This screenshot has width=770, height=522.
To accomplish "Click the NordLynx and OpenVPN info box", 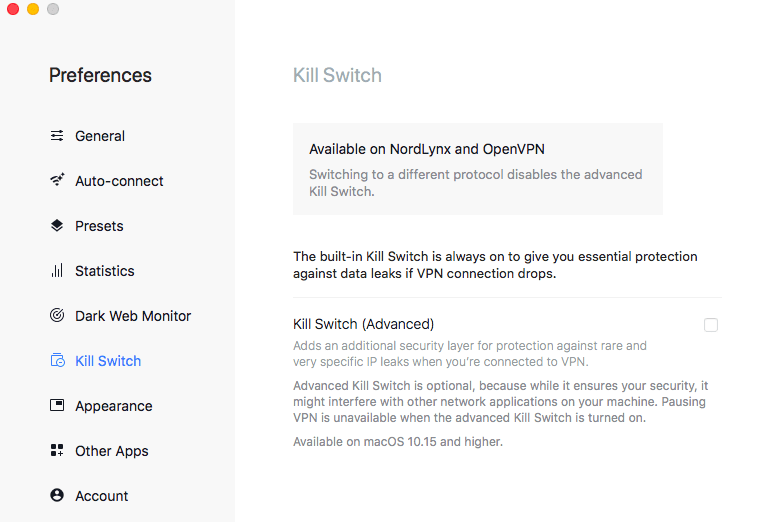I will tap(477, 169).
